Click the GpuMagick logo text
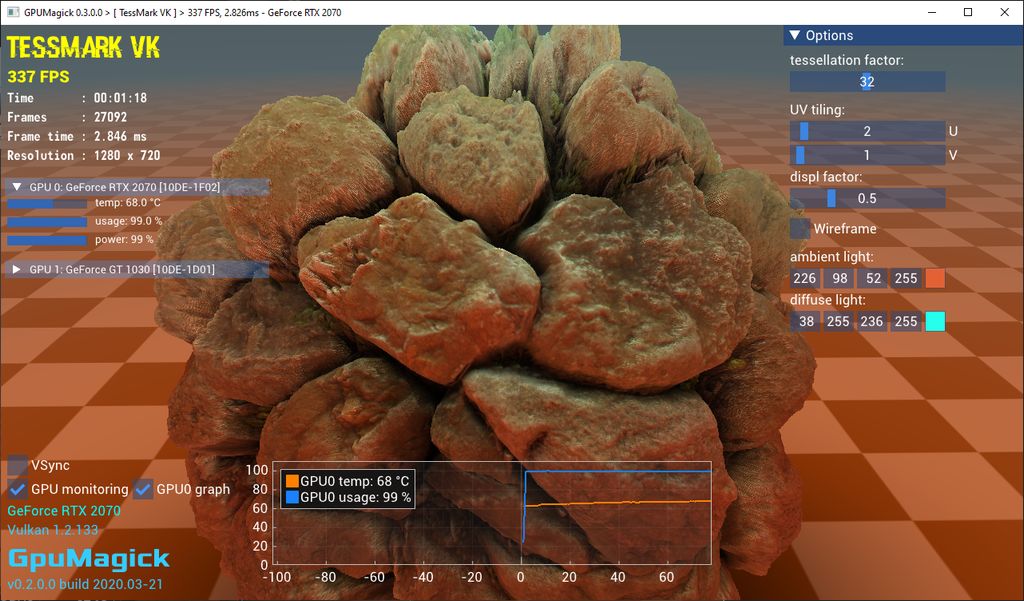 [89, 559]
